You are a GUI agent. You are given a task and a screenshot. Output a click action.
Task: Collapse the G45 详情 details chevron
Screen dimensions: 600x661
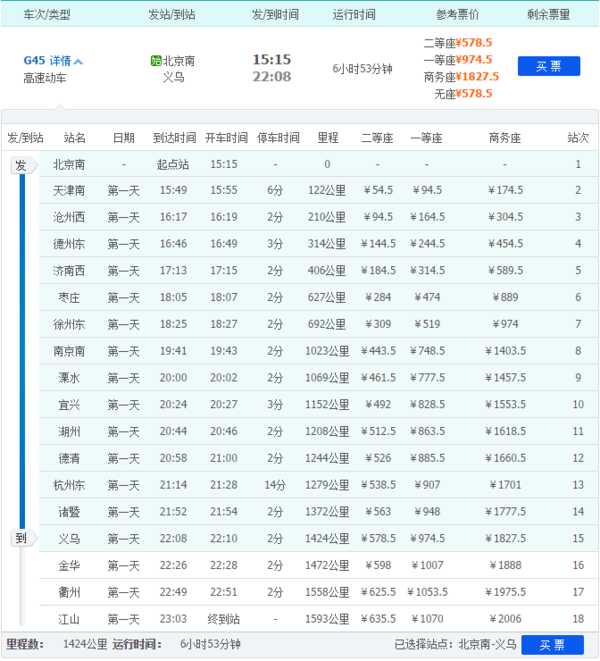(78, 61)
